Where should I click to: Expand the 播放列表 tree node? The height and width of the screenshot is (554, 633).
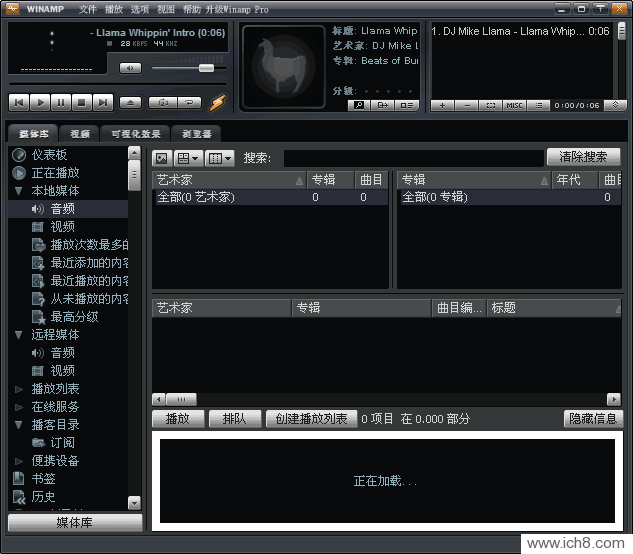pos(18,389)
